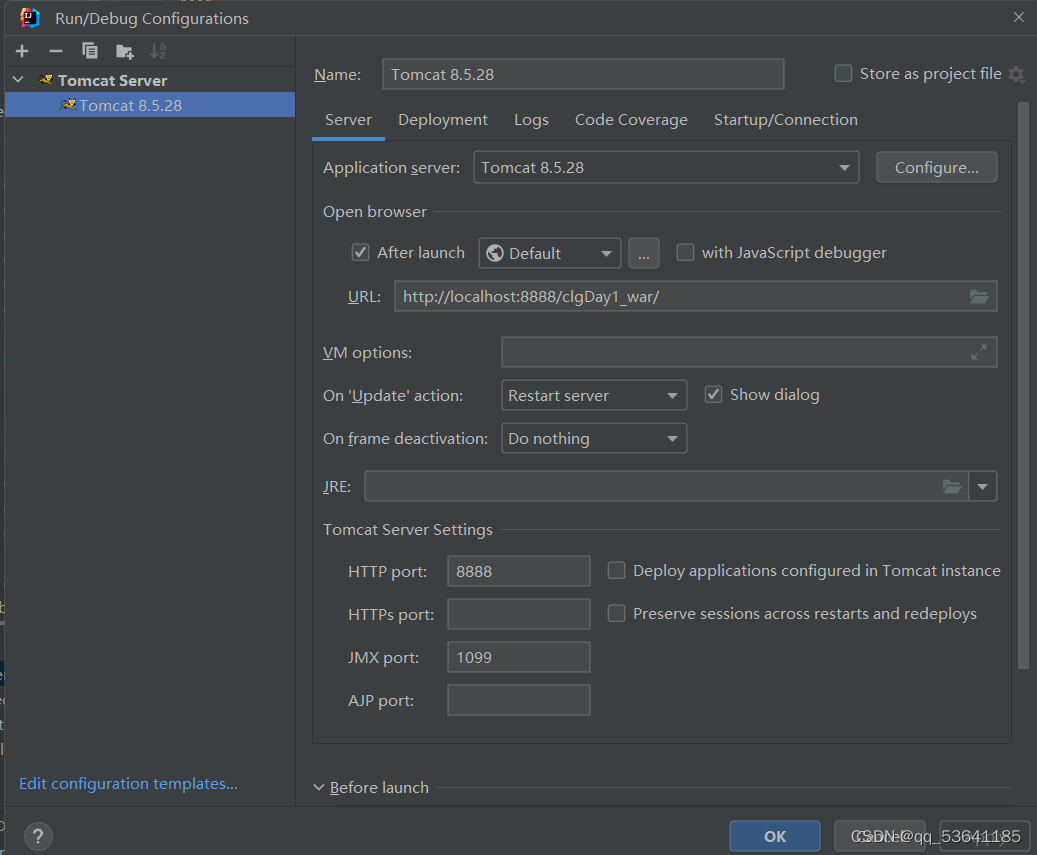Click the right panel vertical scrollbar

[1023, 385]
